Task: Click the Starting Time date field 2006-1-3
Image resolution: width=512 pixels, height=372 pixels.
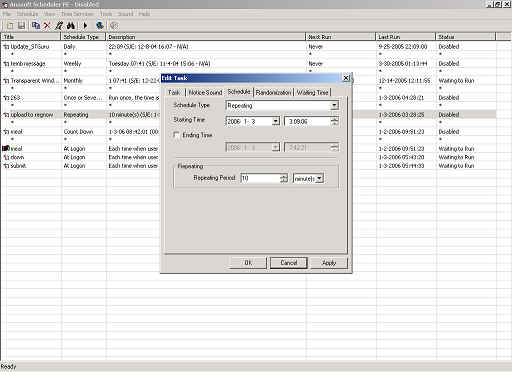Action: pos(249,121)
